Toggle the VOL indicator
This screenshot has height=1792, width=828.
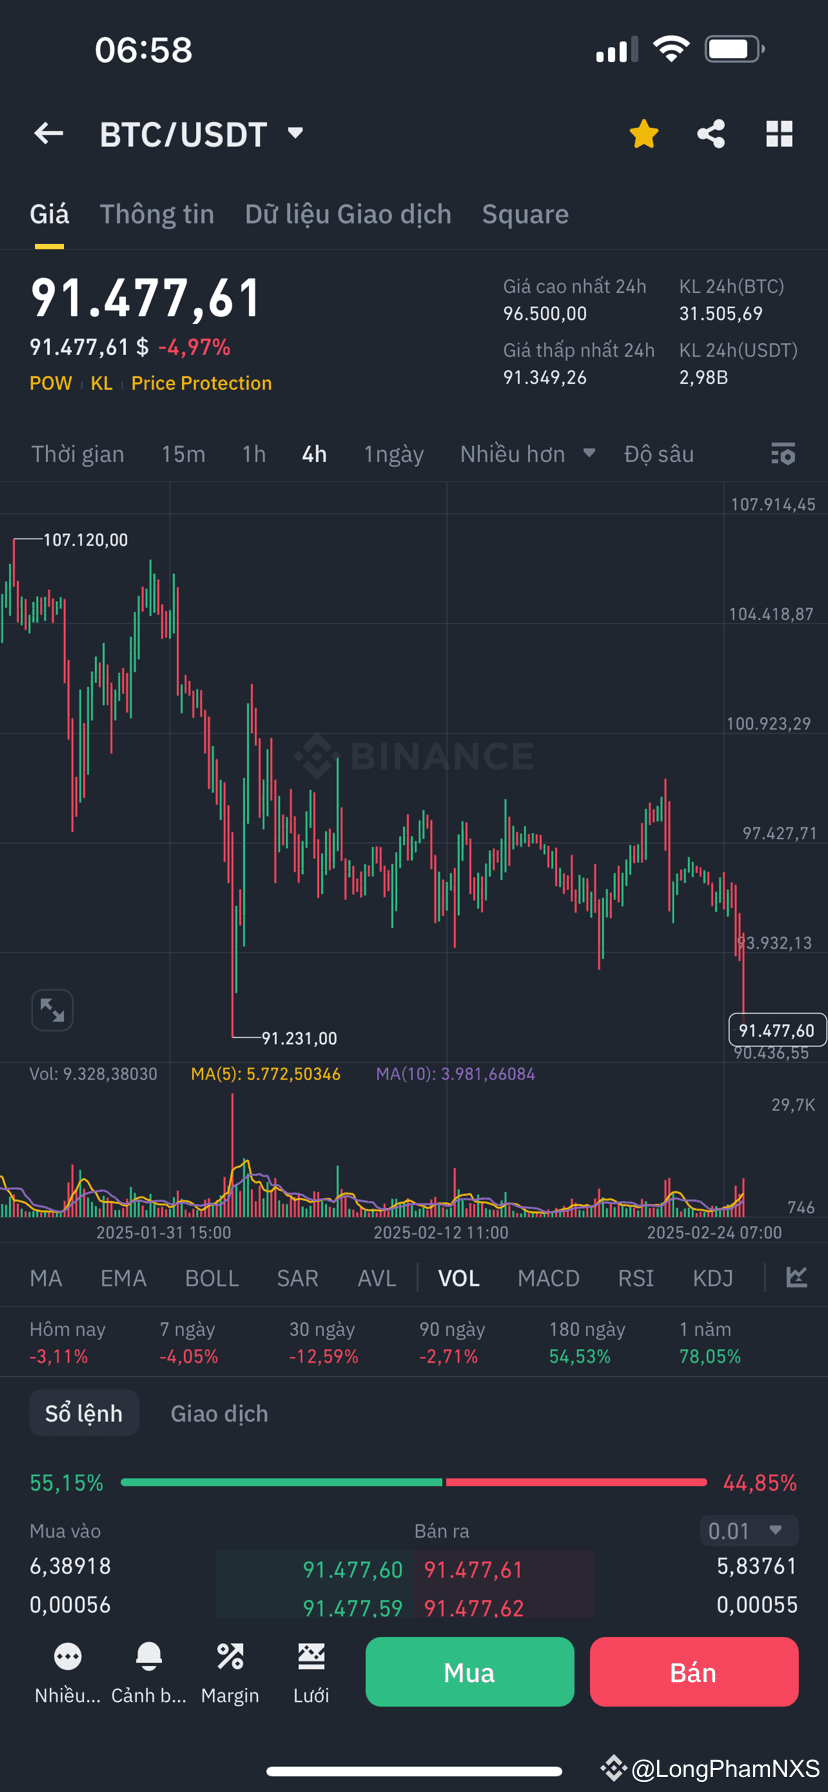(459, 1278)
